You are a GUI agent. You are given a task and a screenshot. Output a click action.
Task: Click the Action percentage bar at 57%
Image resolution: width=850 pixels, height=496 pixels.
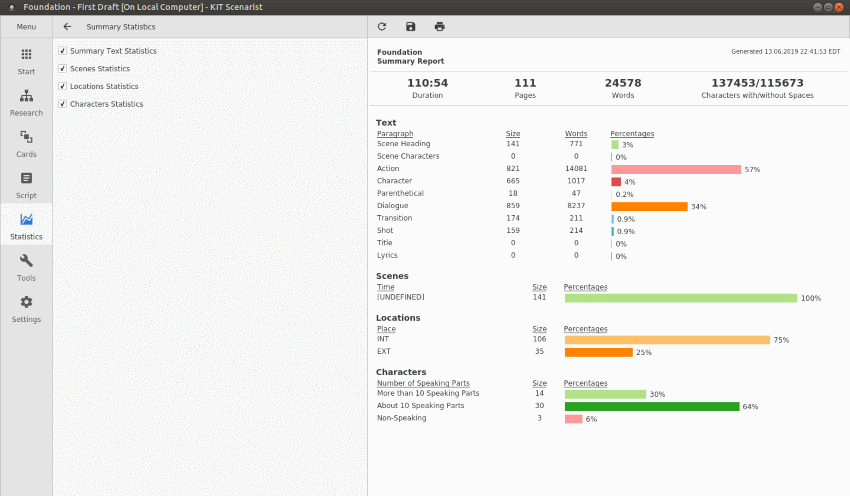point(676,169)
